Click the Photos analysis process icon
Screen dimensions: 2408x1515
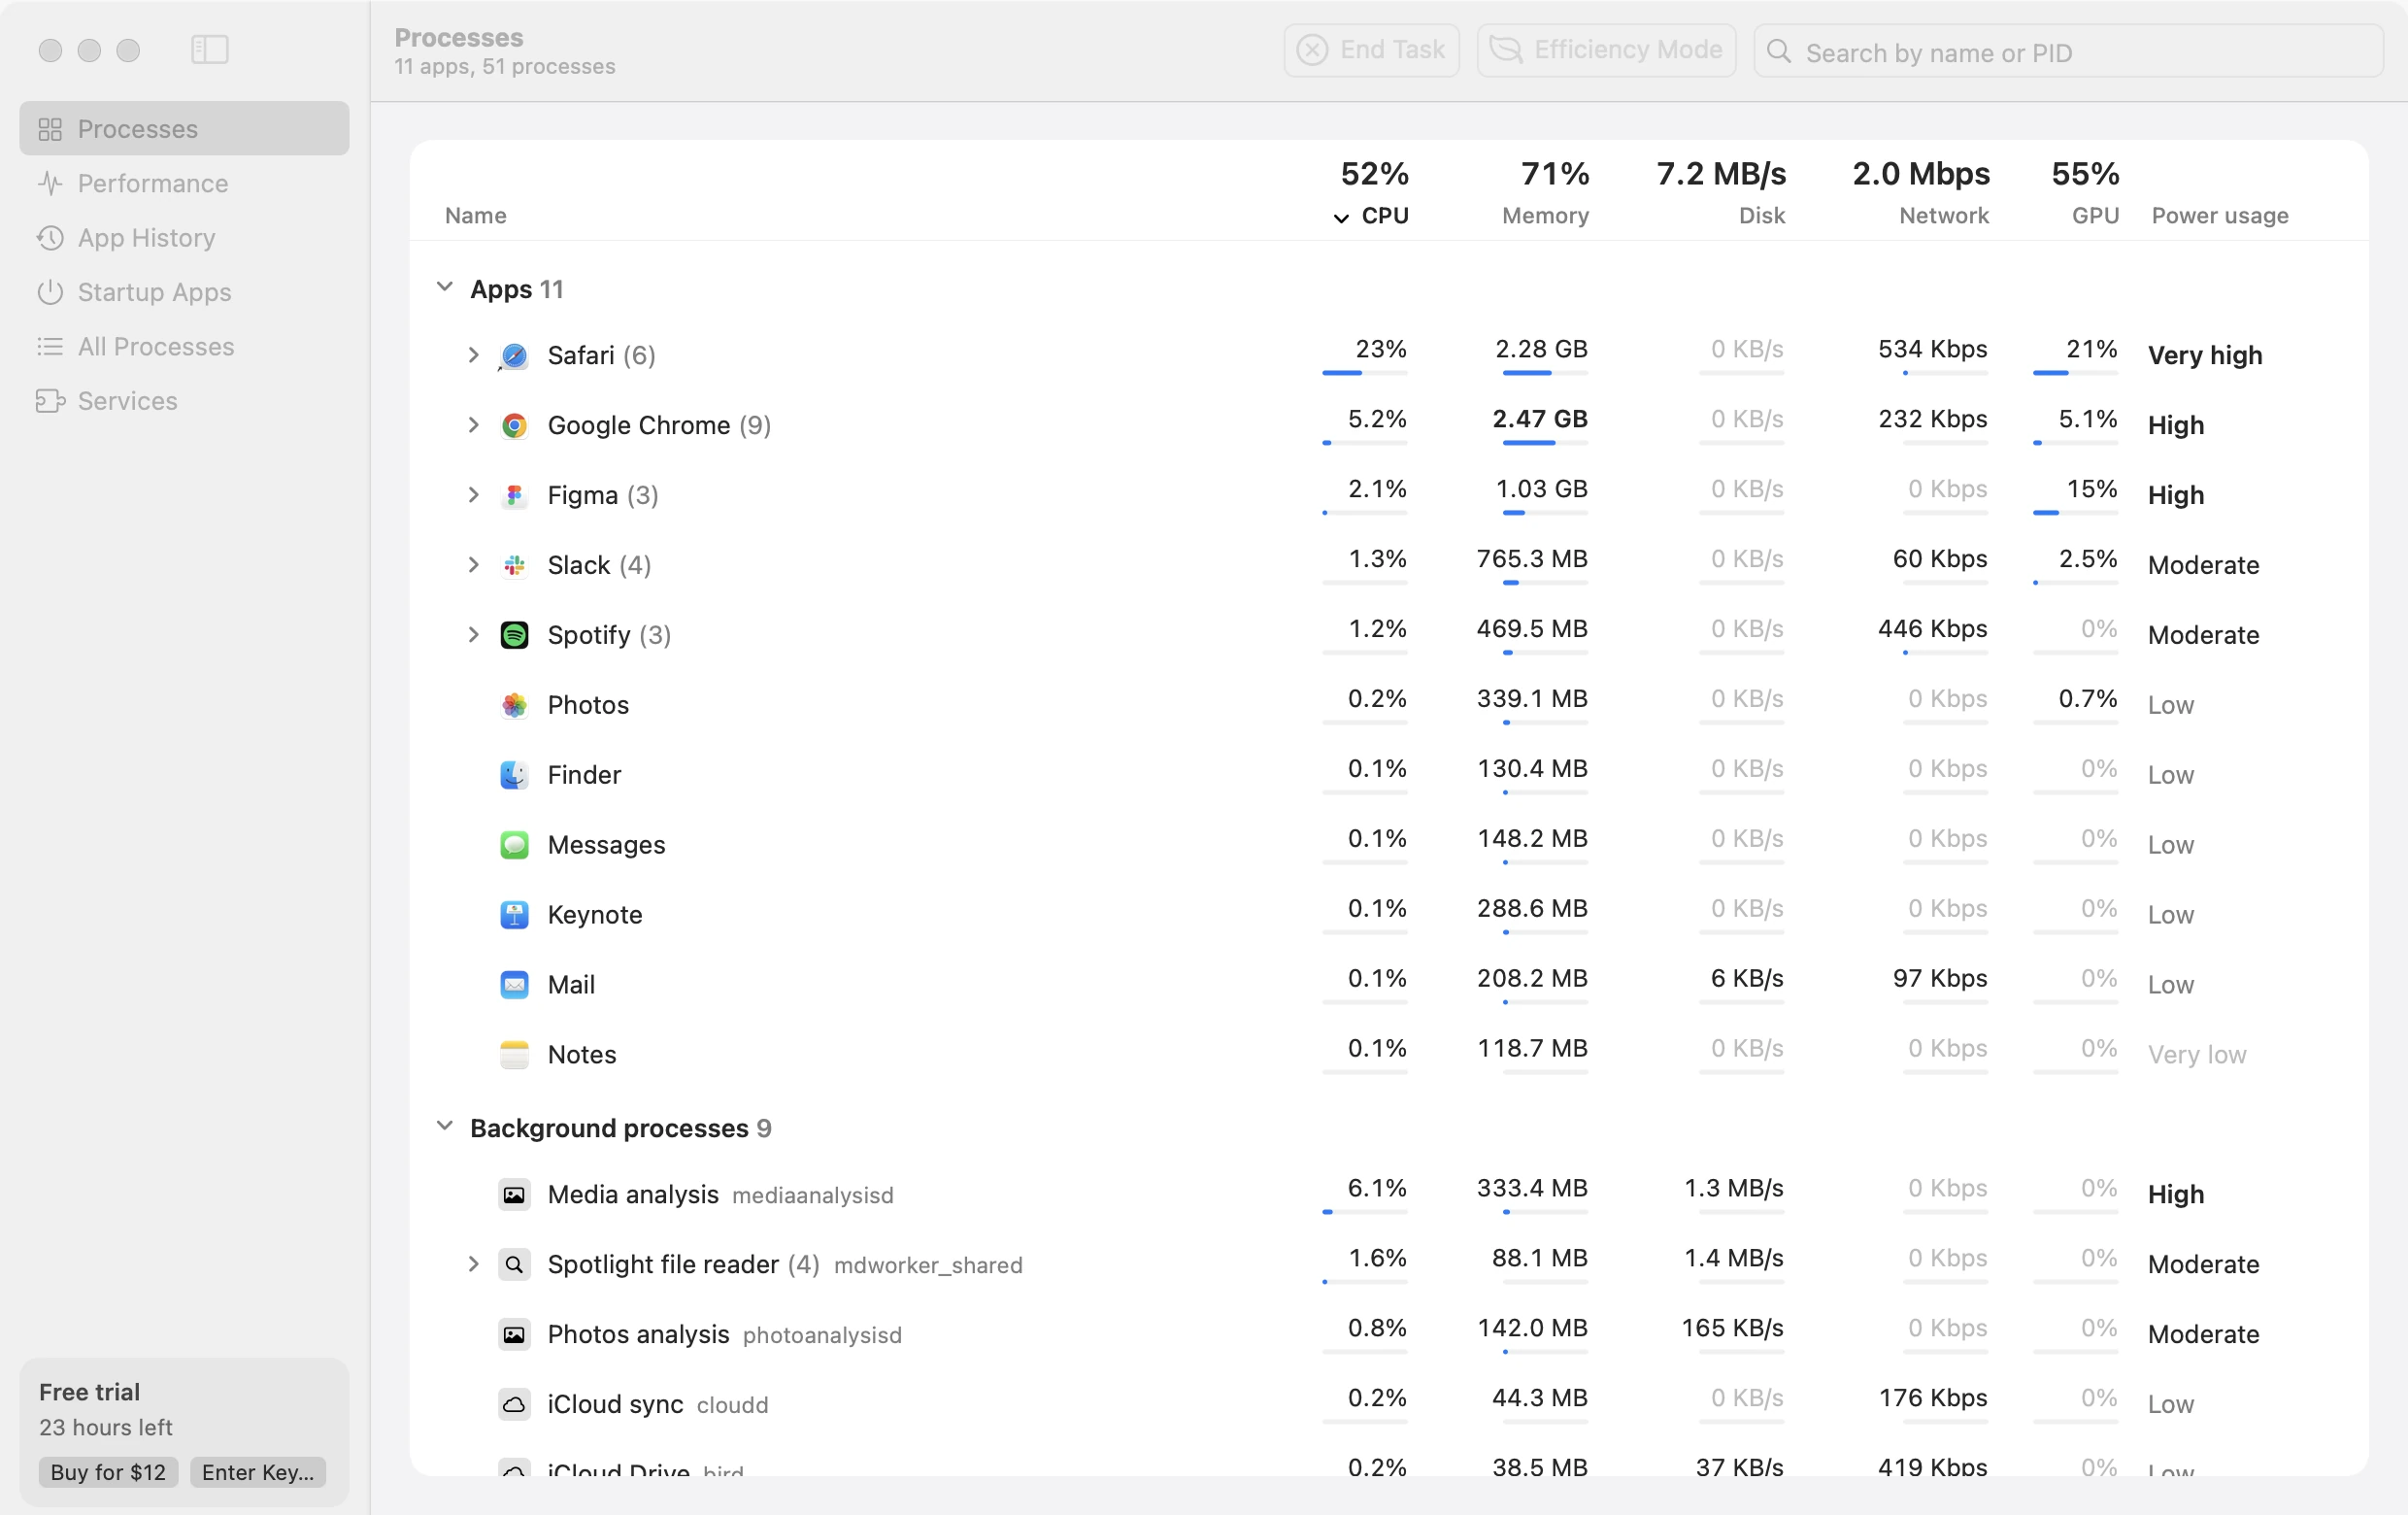[x=514, y=1335]
